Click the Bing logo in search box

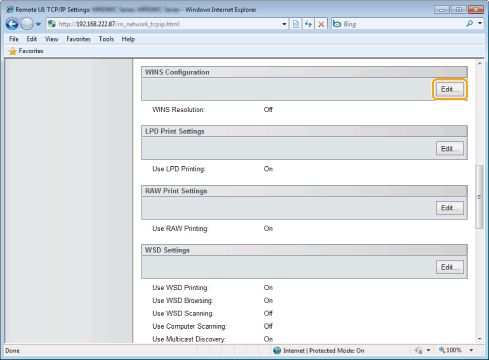337,24
